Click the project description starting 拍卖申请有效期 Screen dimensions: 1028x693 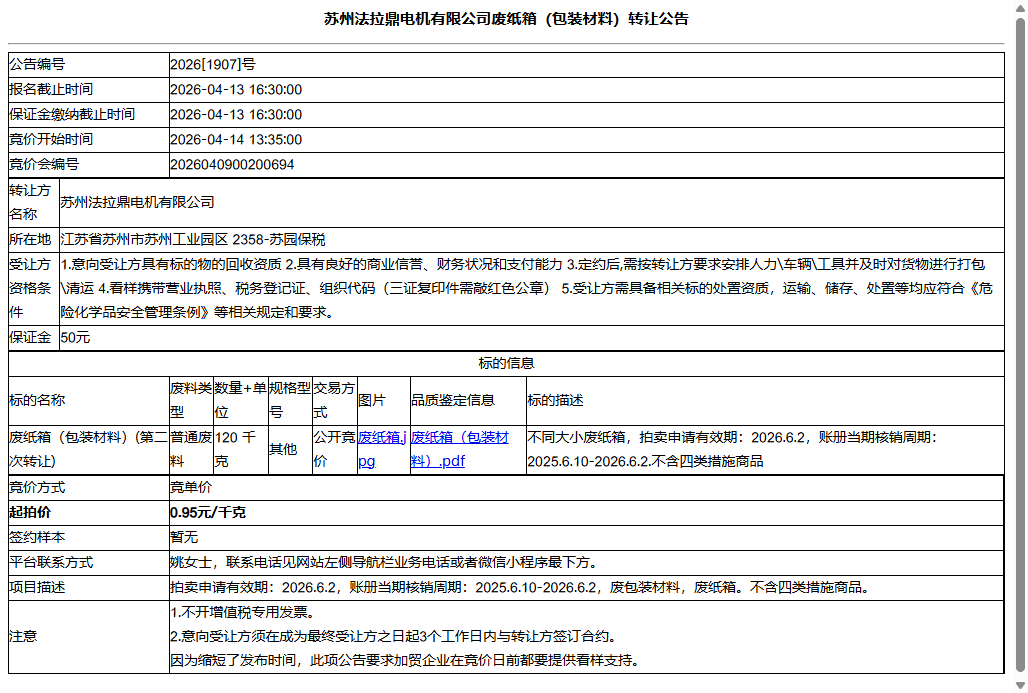pyautogui.click(x=523, y=587)
